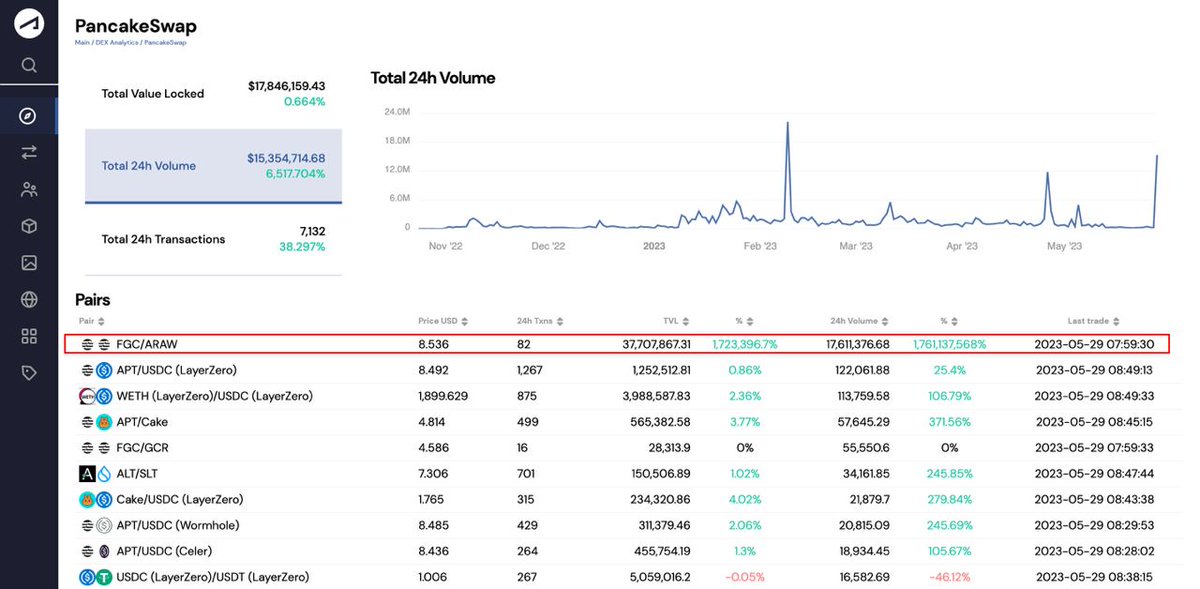The image size is (1200, 589).
Task: Select the Total 24h Volume stat card
Action: 213,166
